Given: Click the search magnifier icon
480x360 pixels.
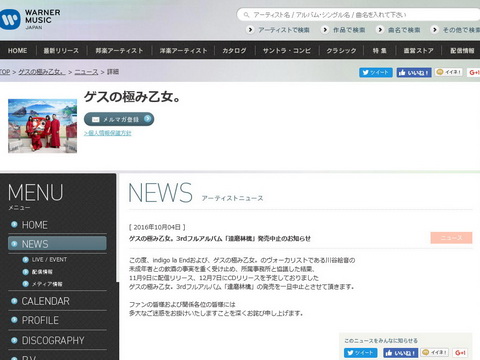Looking at the screenshot, I should tap(246, 15).
